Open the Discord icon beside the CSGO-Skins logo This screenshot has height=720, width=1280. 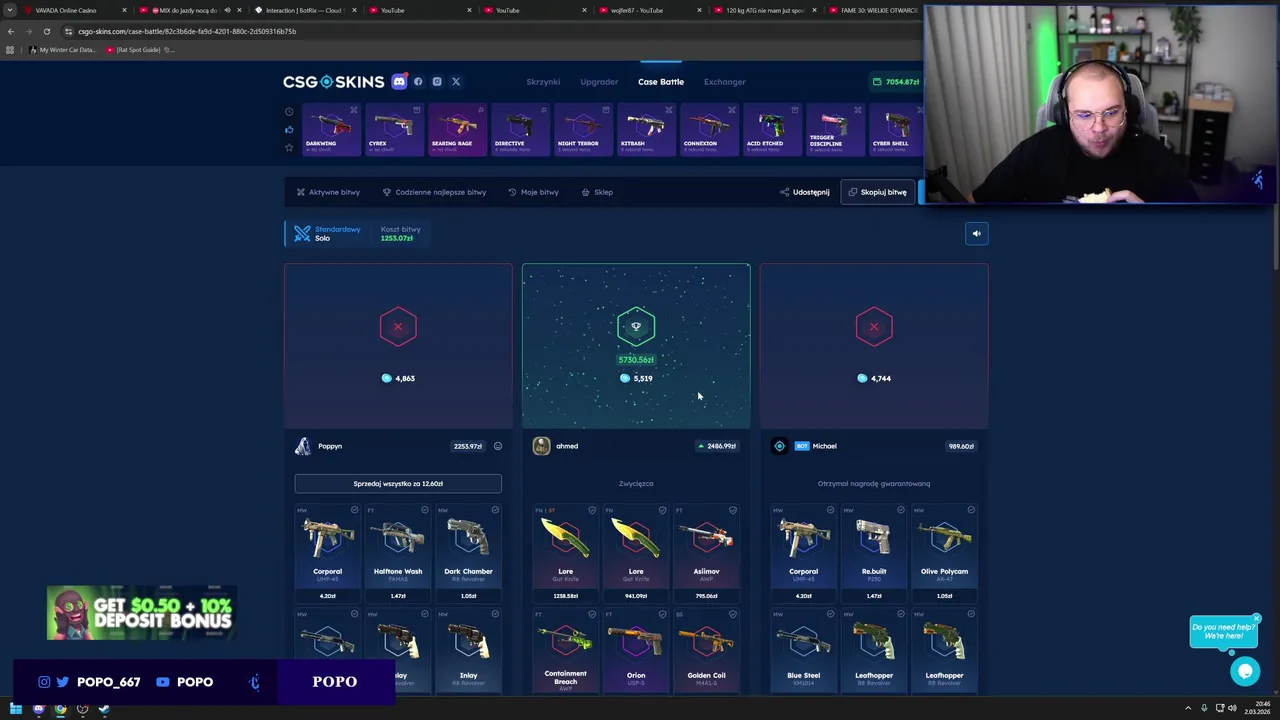point(399,82)
